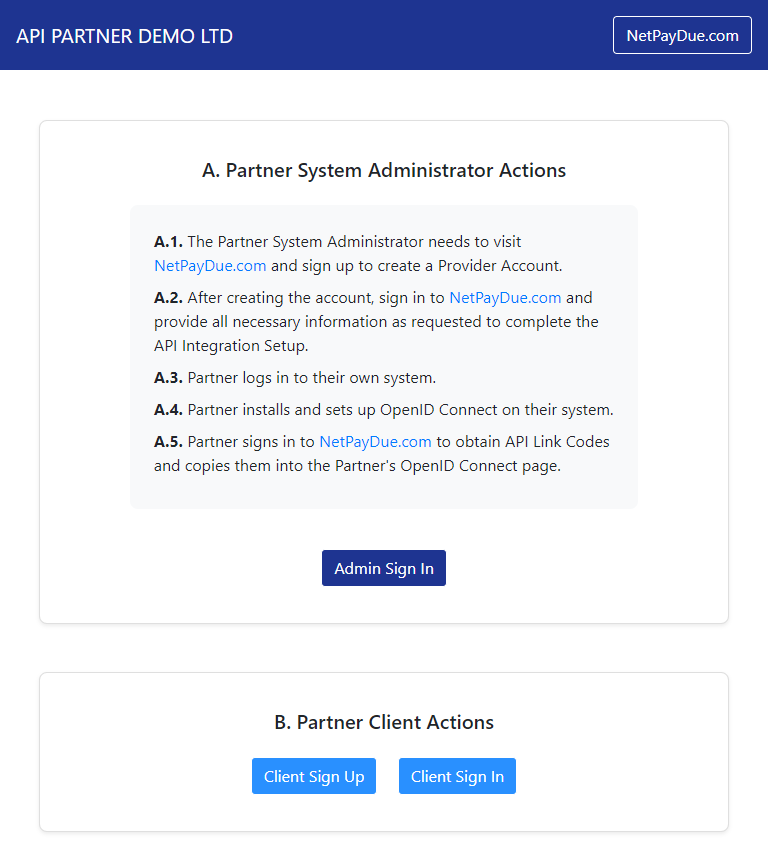Screen dimensions: 768x867
Task: Open NetPayDue.com from the header button
Action: [682, 36]
